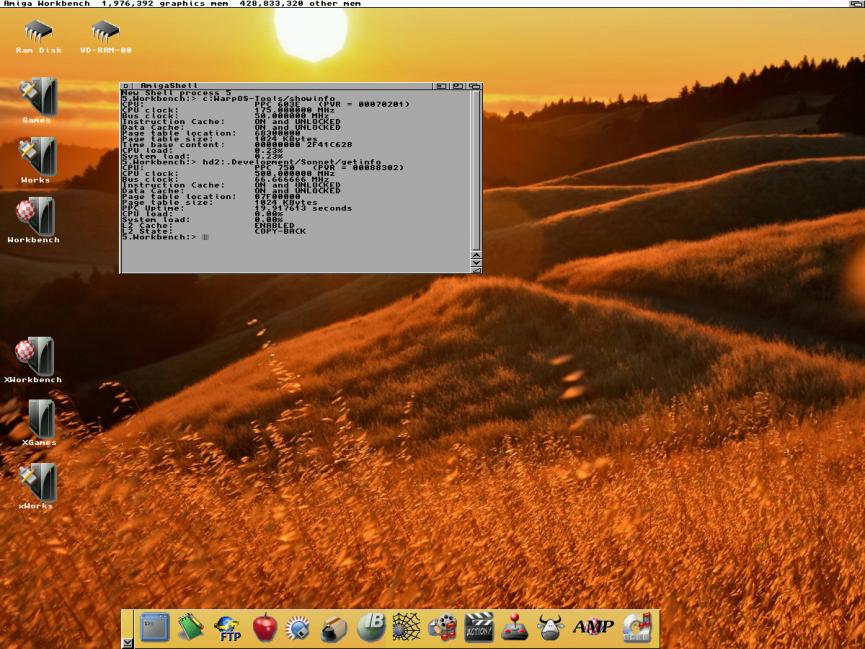The width and height of the screenshot is (865, 649).
Task: Click the joystick dock icon
Action: 514,627
